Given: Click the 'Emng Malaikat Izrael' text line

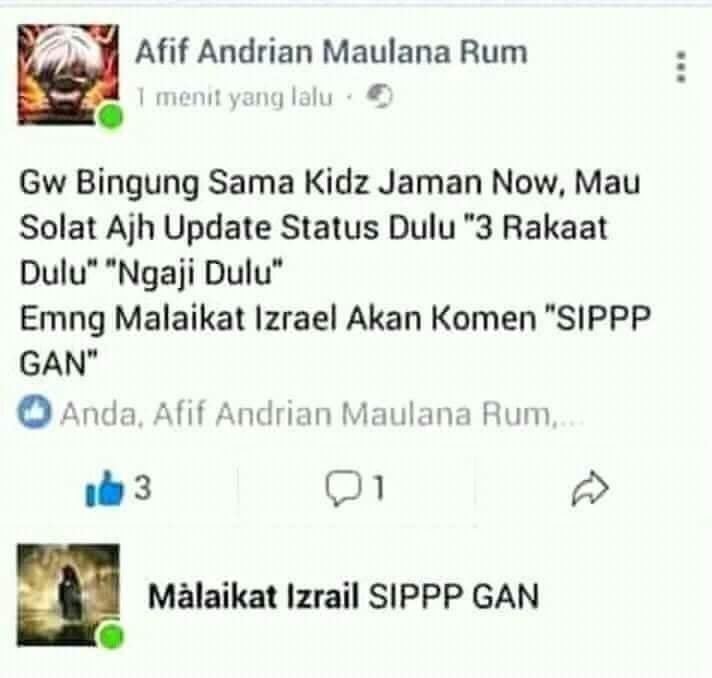Looking at the screenshot, I should (336, 318).
